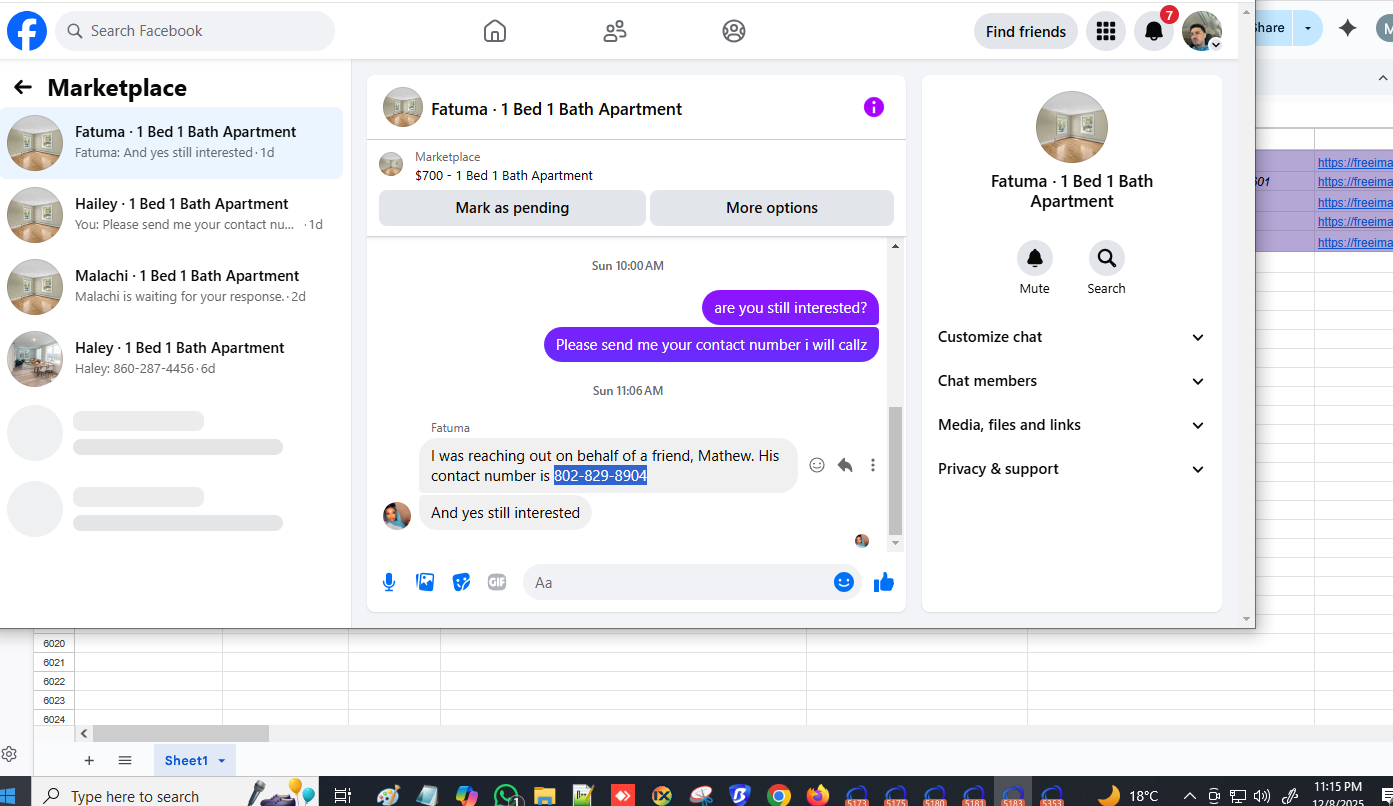Send a thumbs up like
This screenshot has height=806, width=1393.
[x=884, y=582]
